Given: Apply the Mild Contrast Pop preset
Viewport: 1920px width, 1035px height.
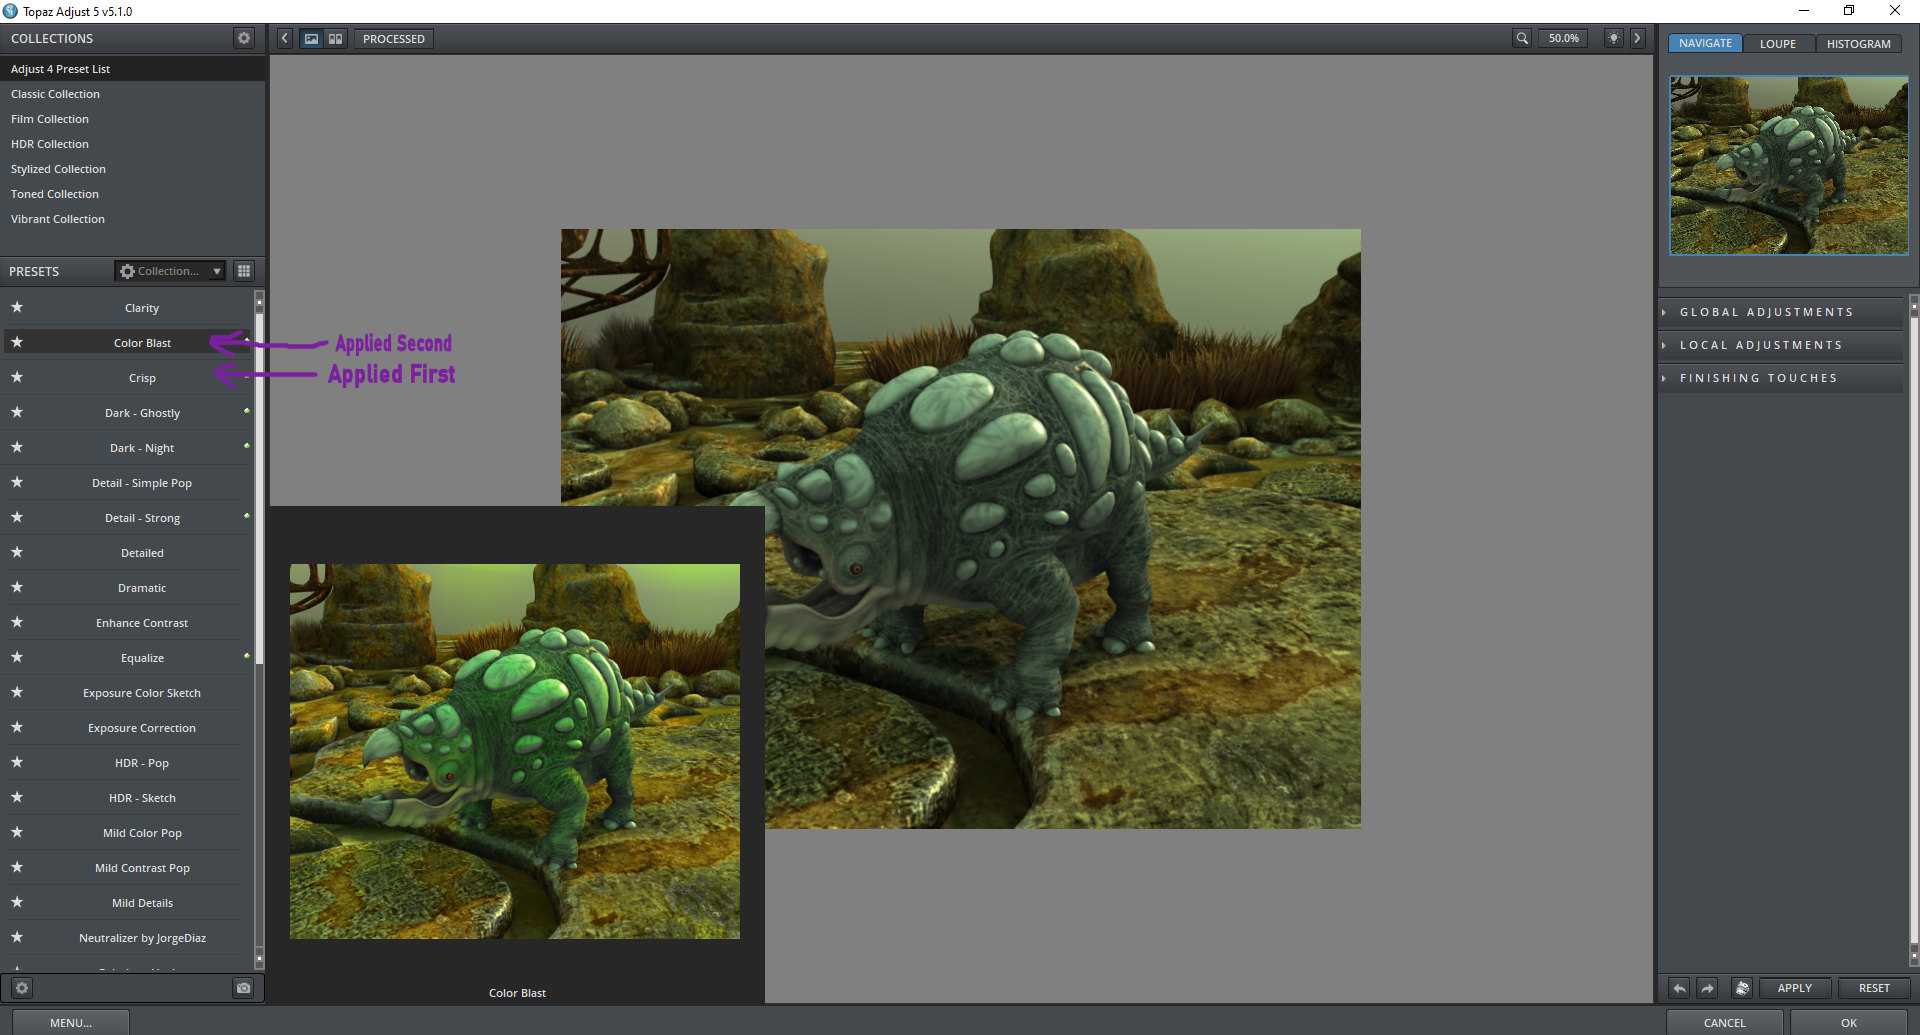Looking at the screenshot, I should [142, 868].
